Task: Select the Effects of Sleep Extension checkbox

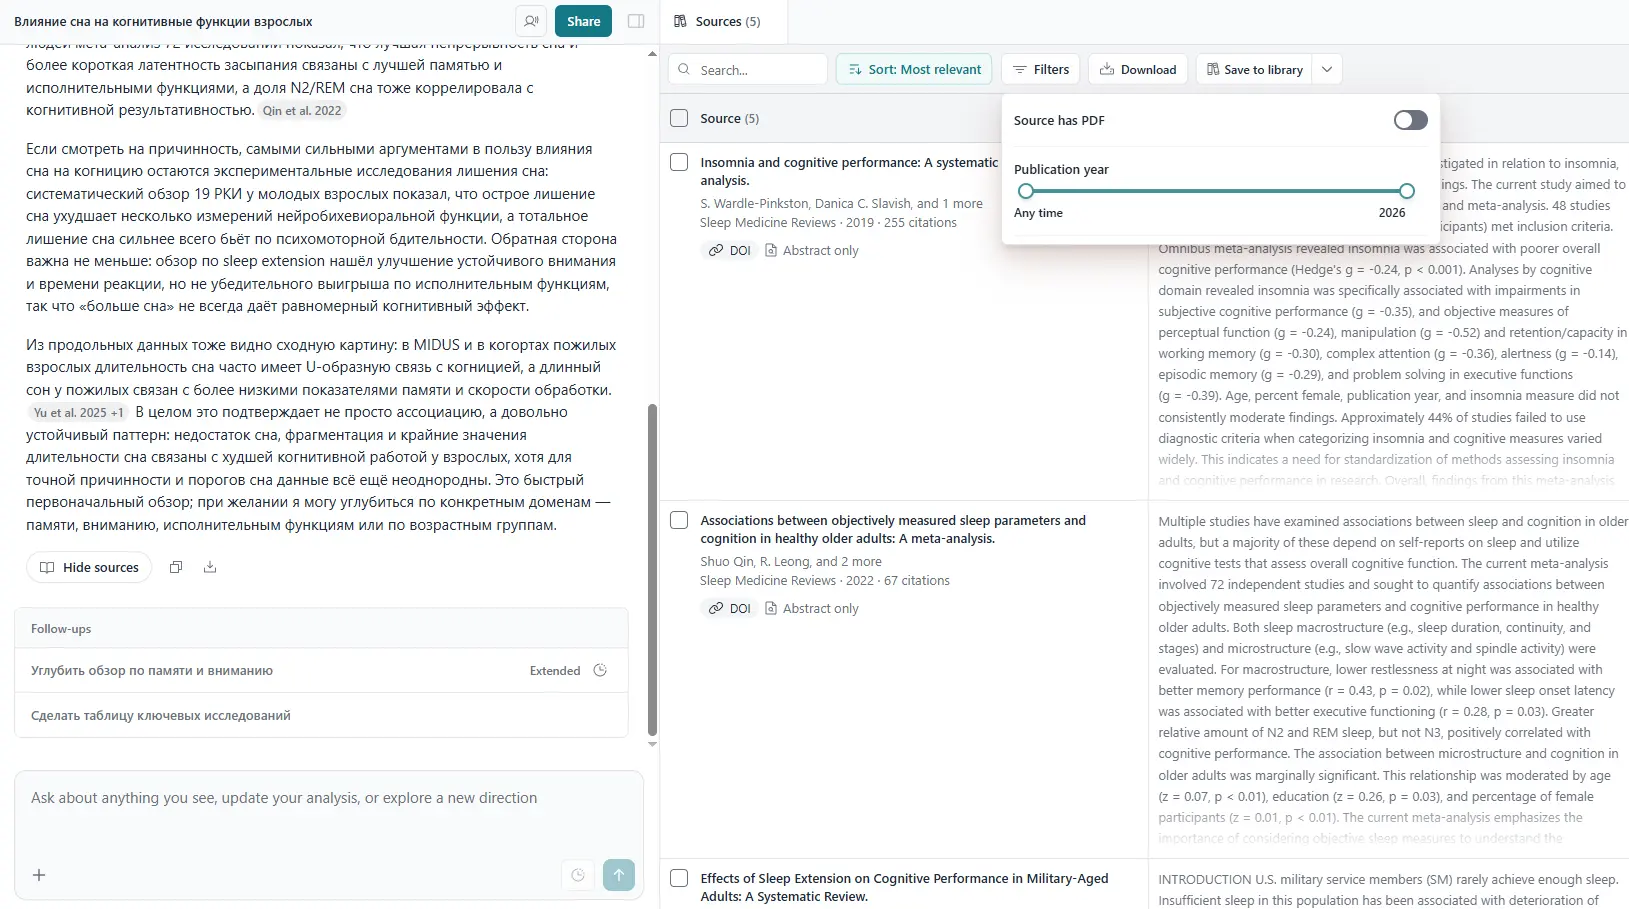Action: point(679,878)
